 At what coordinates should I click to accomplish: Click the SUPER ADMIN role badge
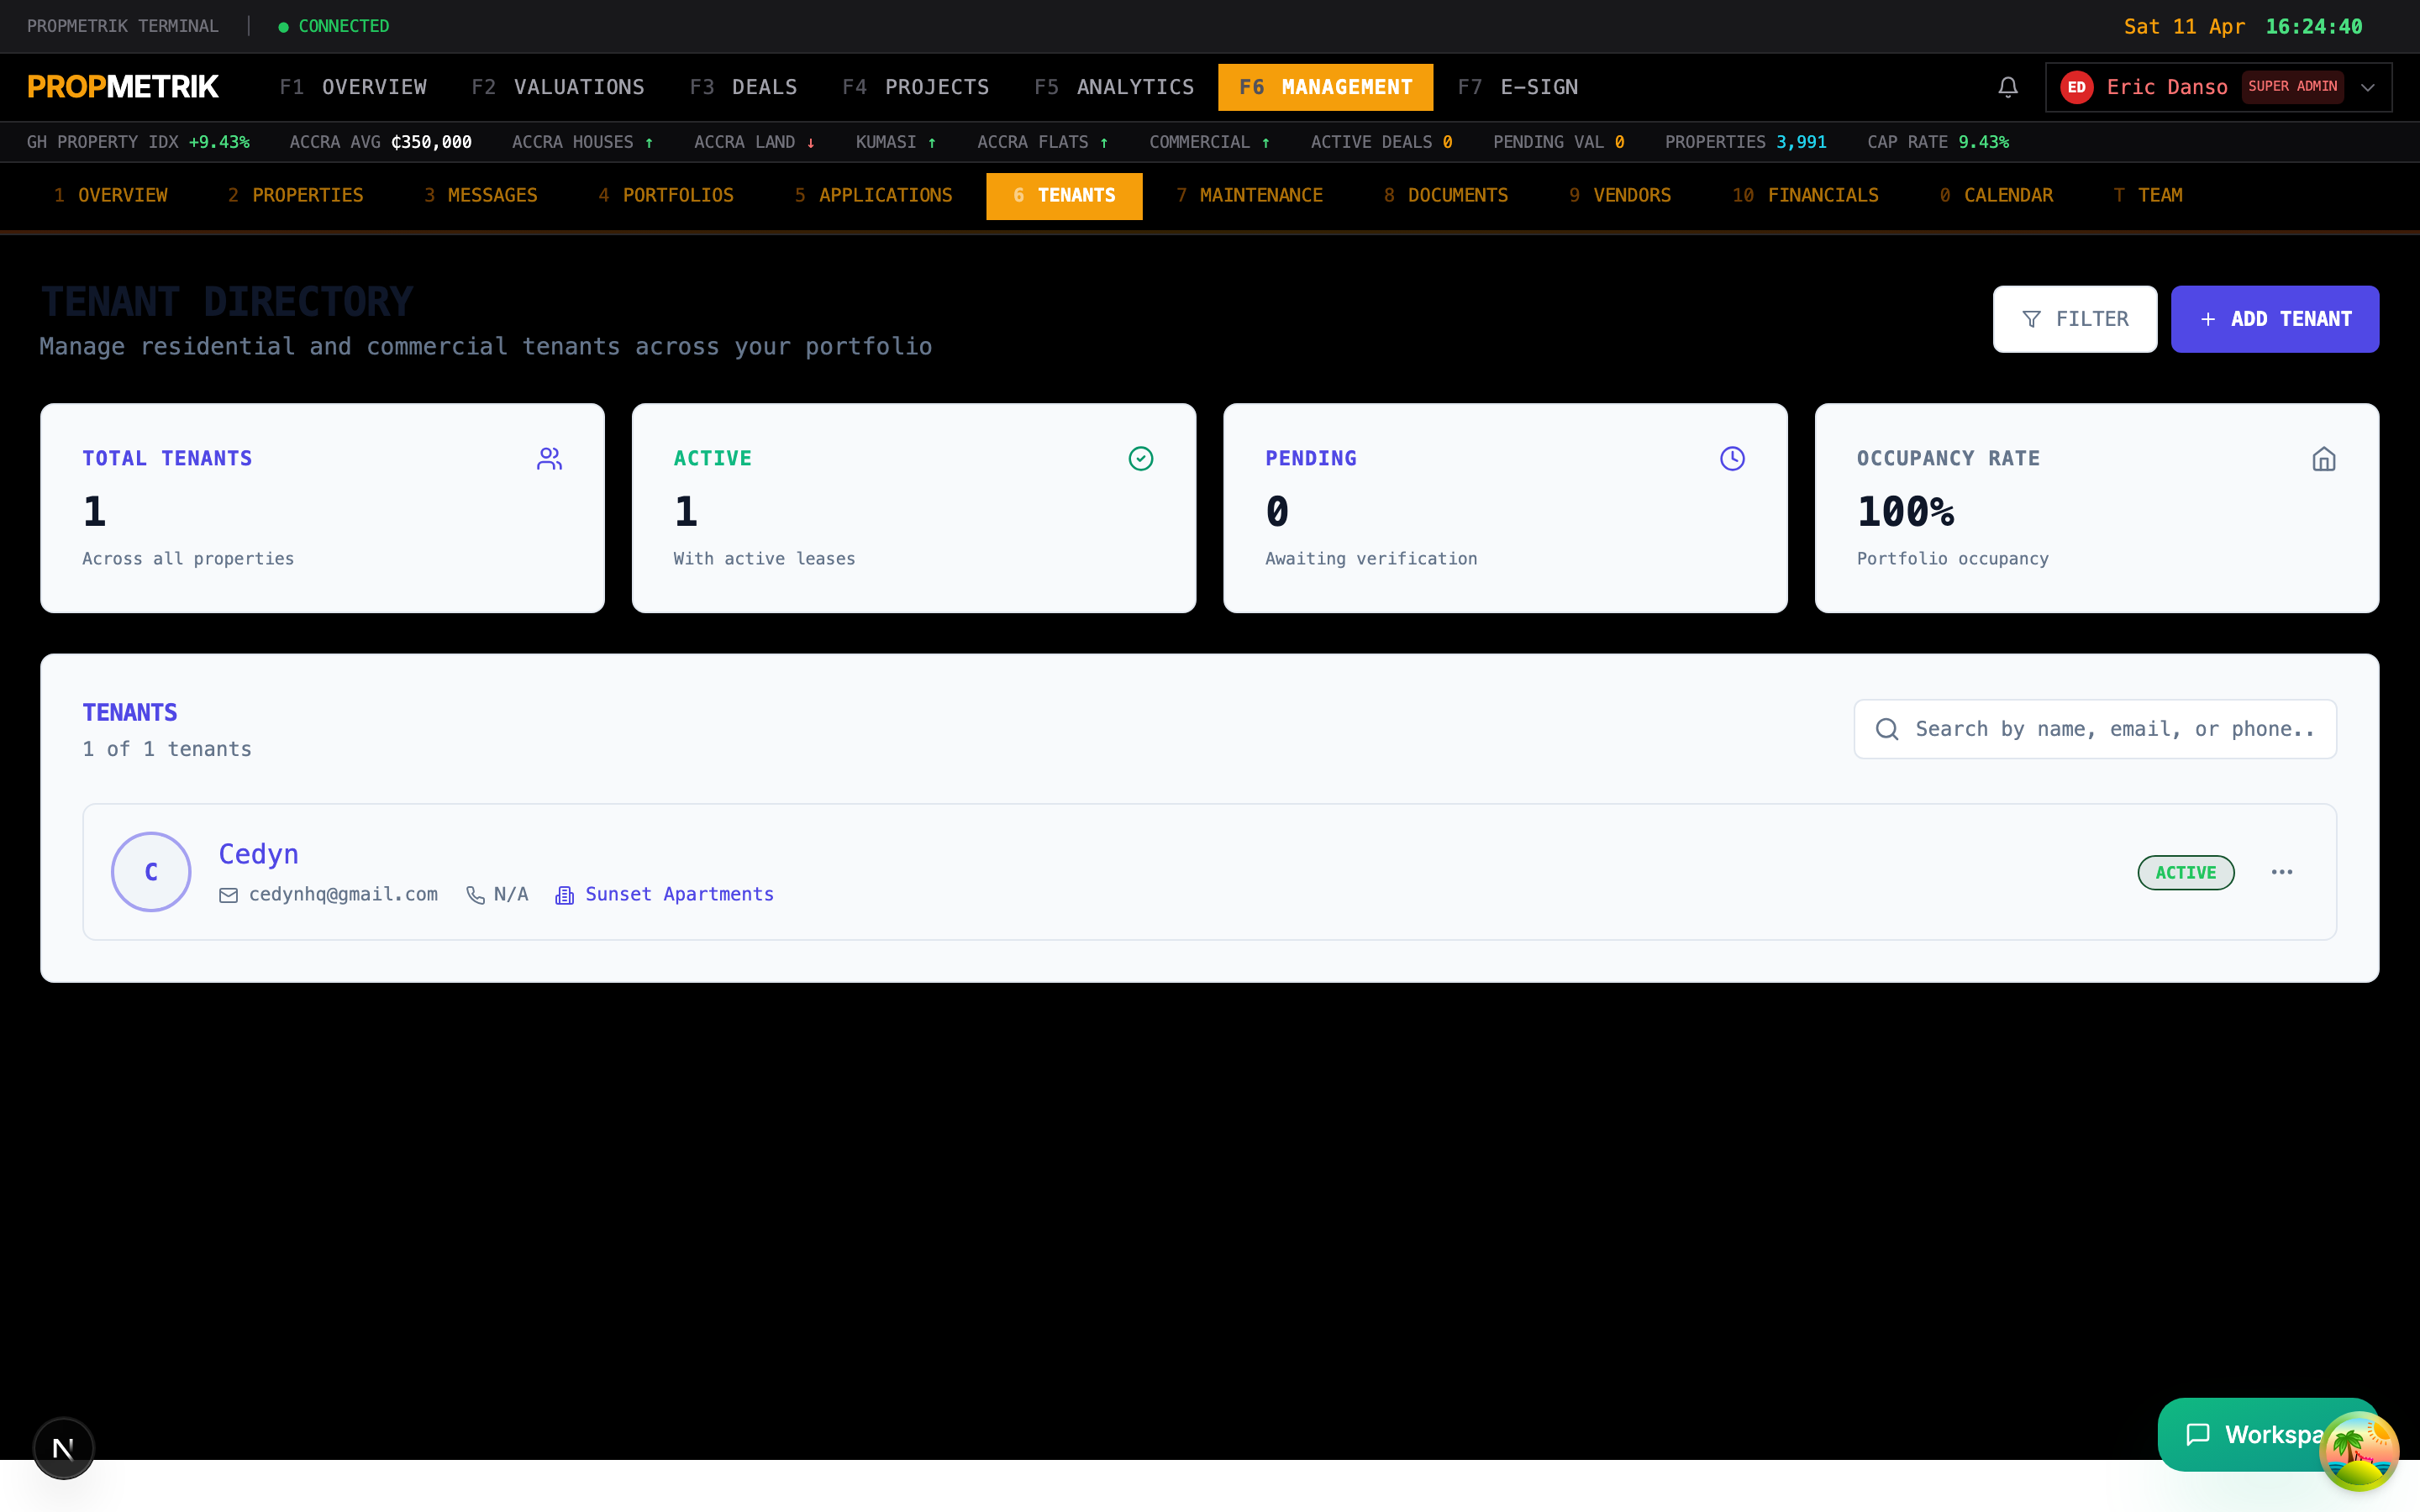2292,87
